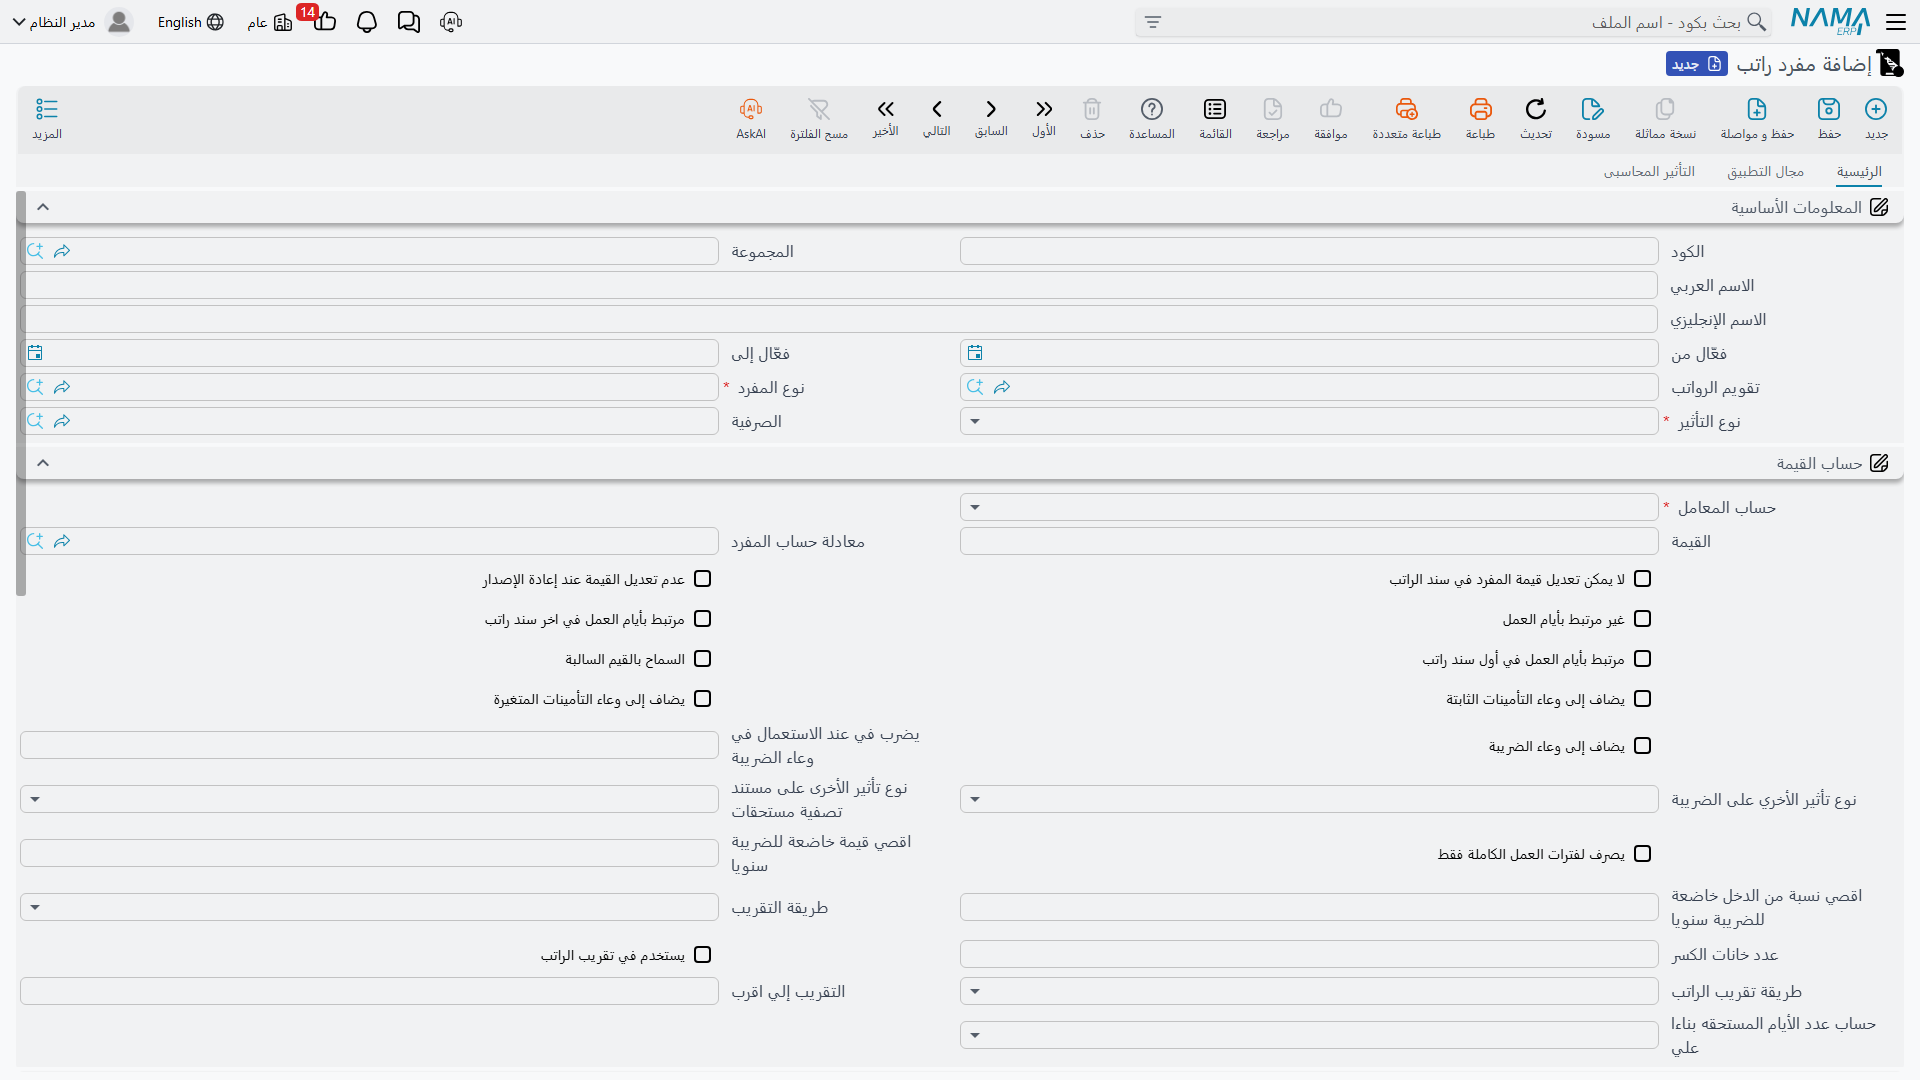This screenshot has width=1920, height=1080.
Task: Check غير مرتبط بأيام العمل
Action: tap(1642, 619)
